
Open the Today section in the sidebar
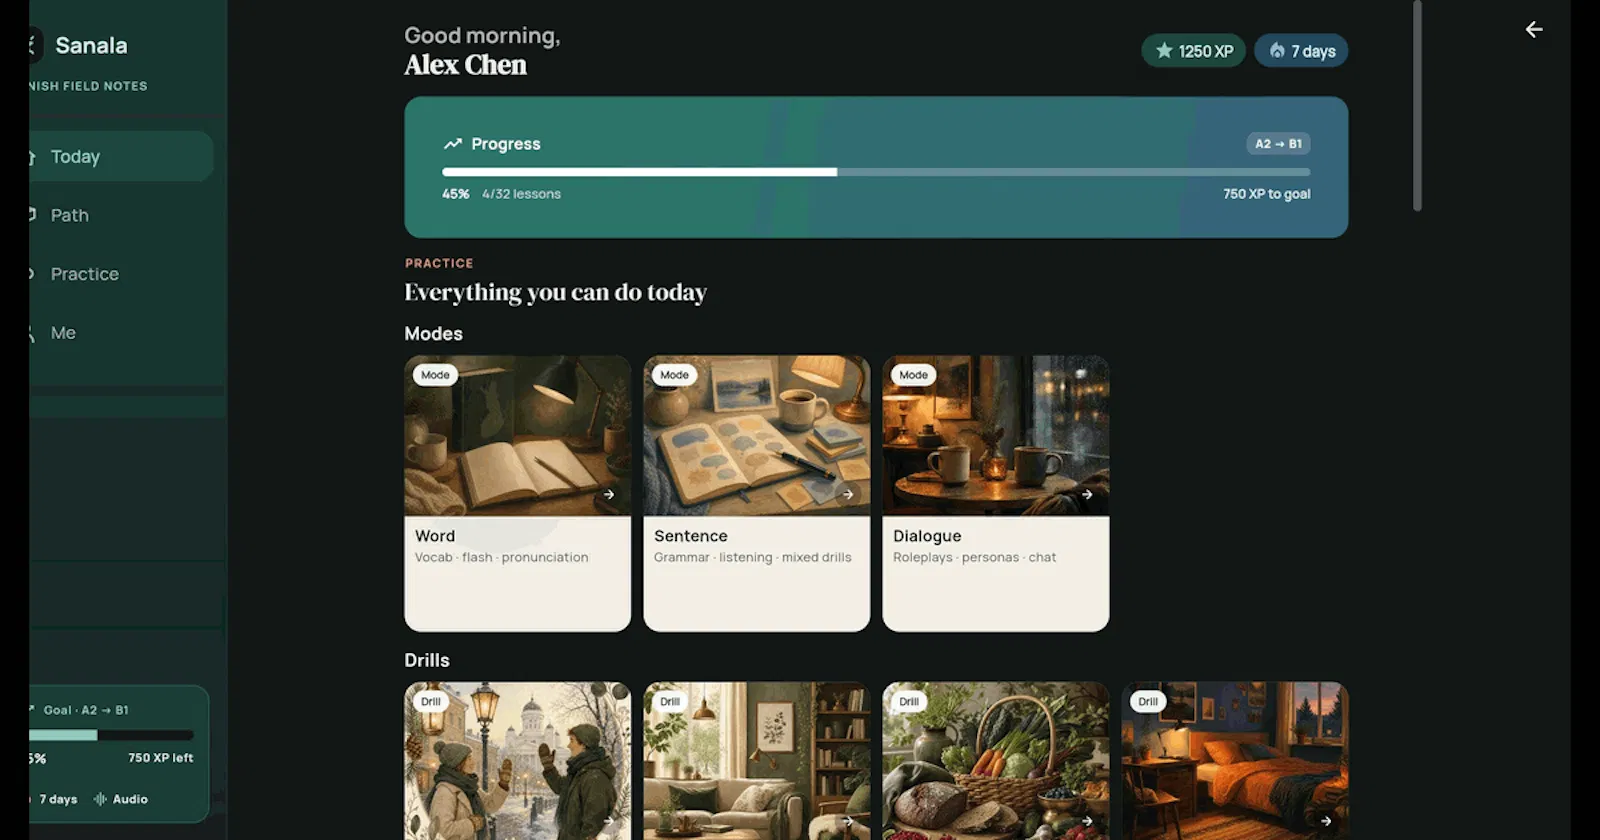click(121, 157)
